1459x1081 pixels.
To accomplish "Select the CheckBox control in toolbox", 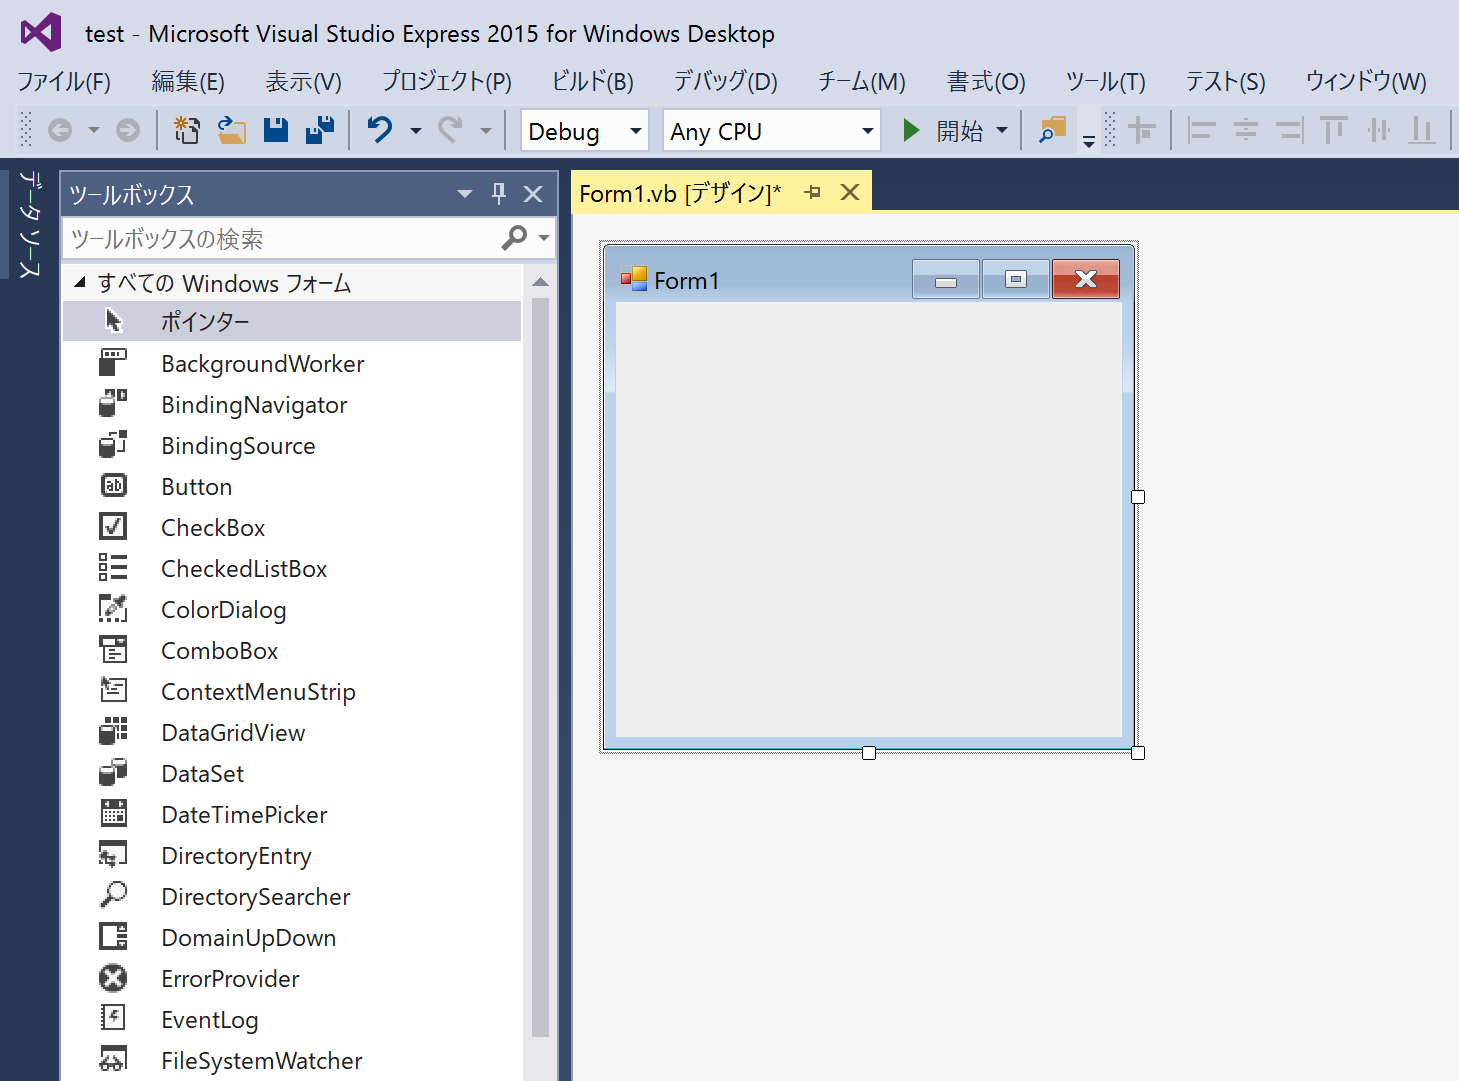I will coord(213,528).
